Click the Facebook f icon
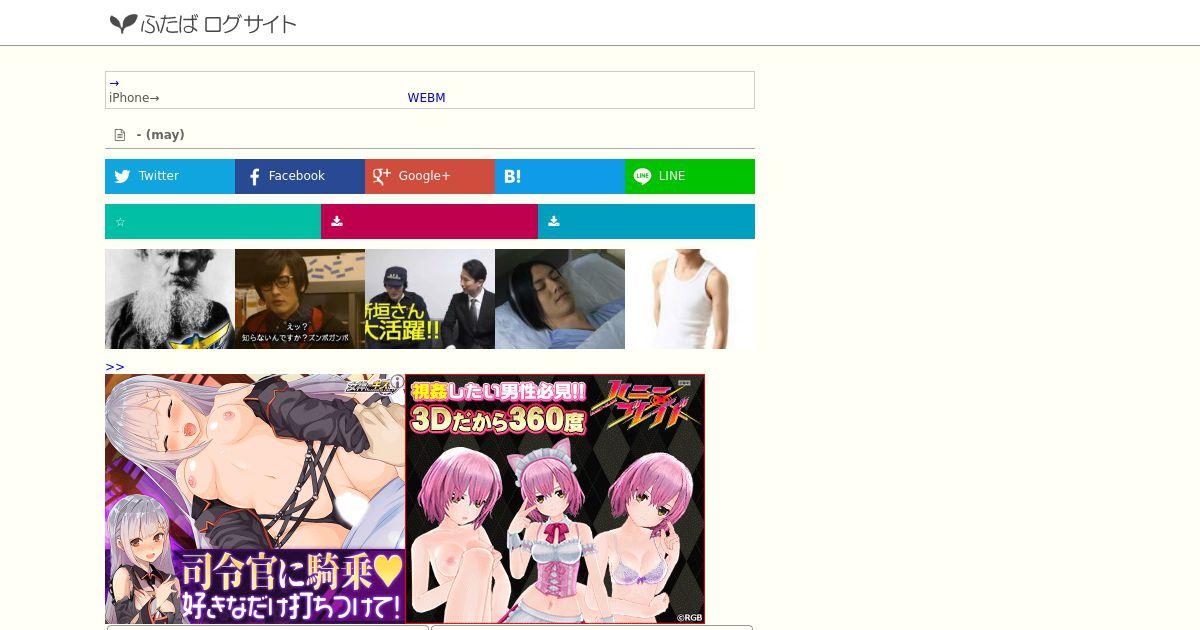This screenshot has height=630, width=1200. pyautogui.click(x=254, y=177)
